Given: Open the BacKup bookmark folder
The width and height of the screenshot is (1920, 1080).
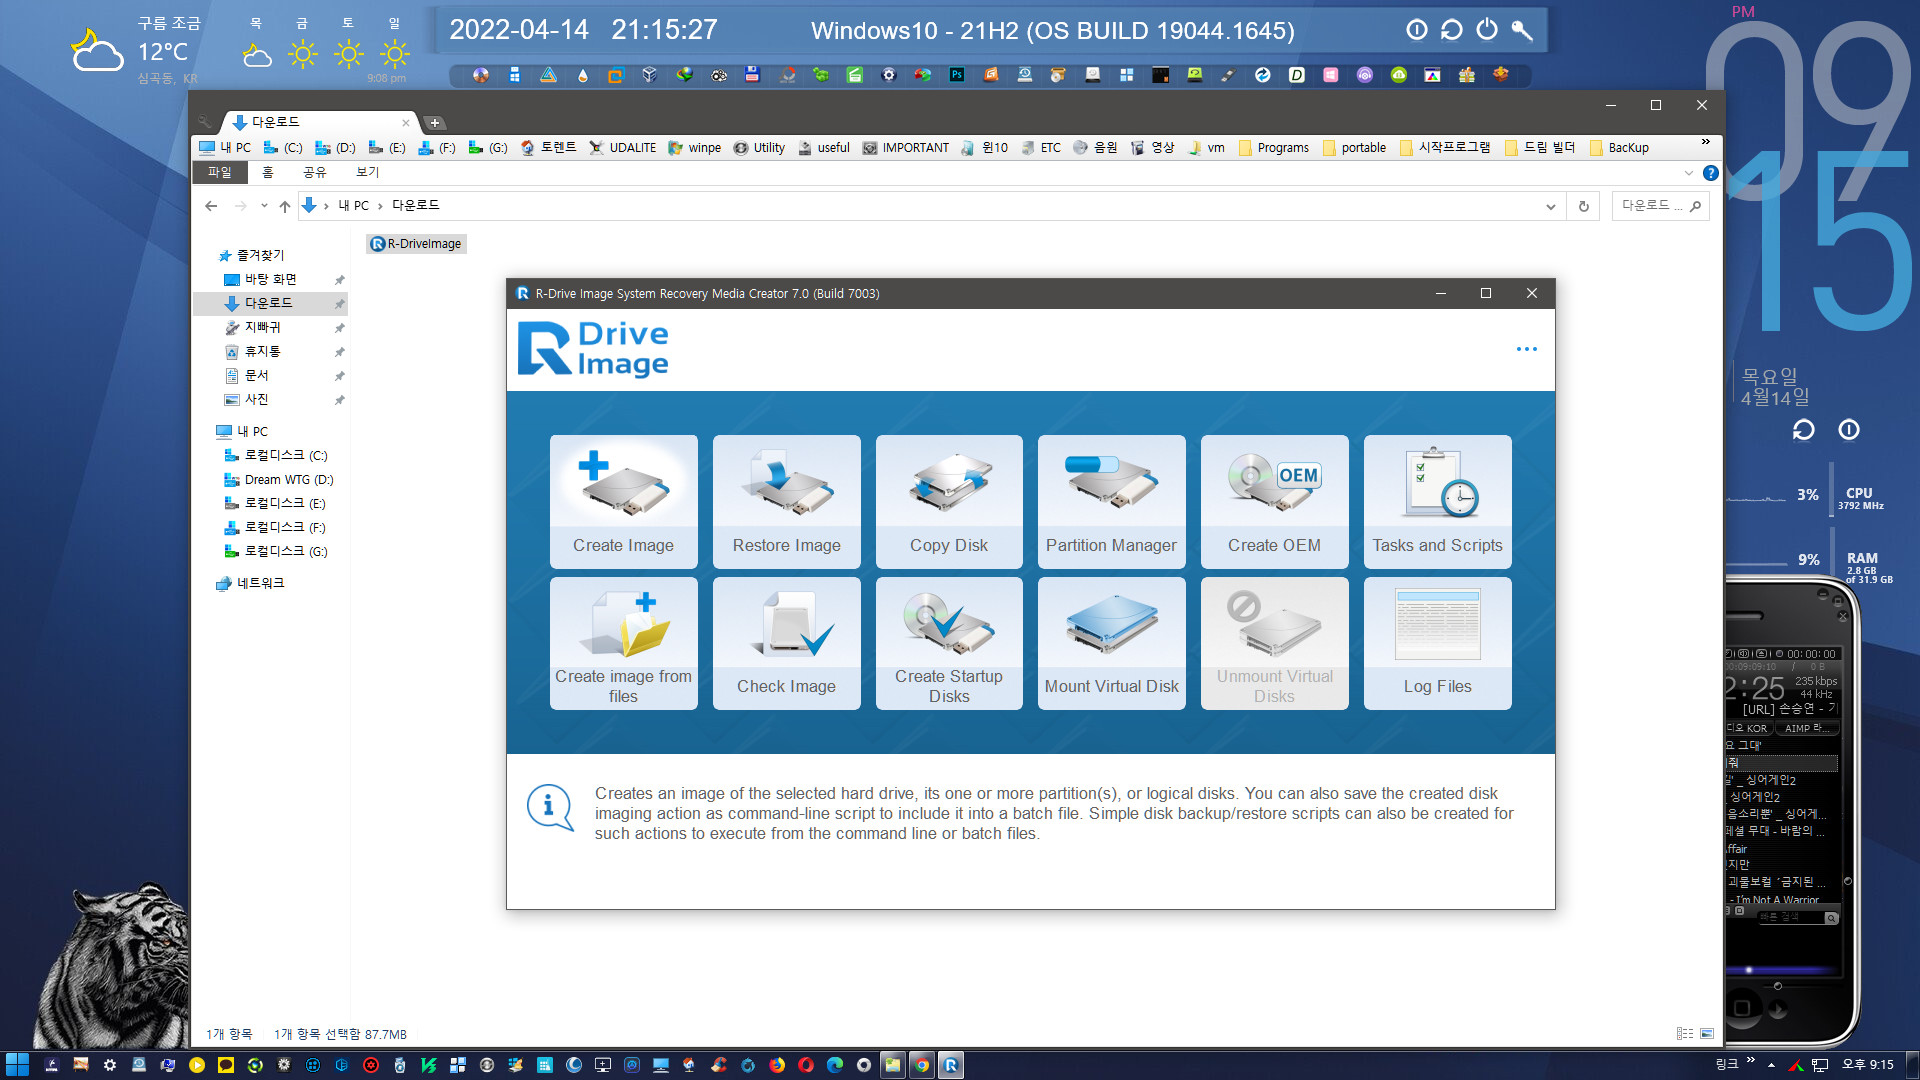Looking at the screenshot, I should click(x=1618, y=148).
